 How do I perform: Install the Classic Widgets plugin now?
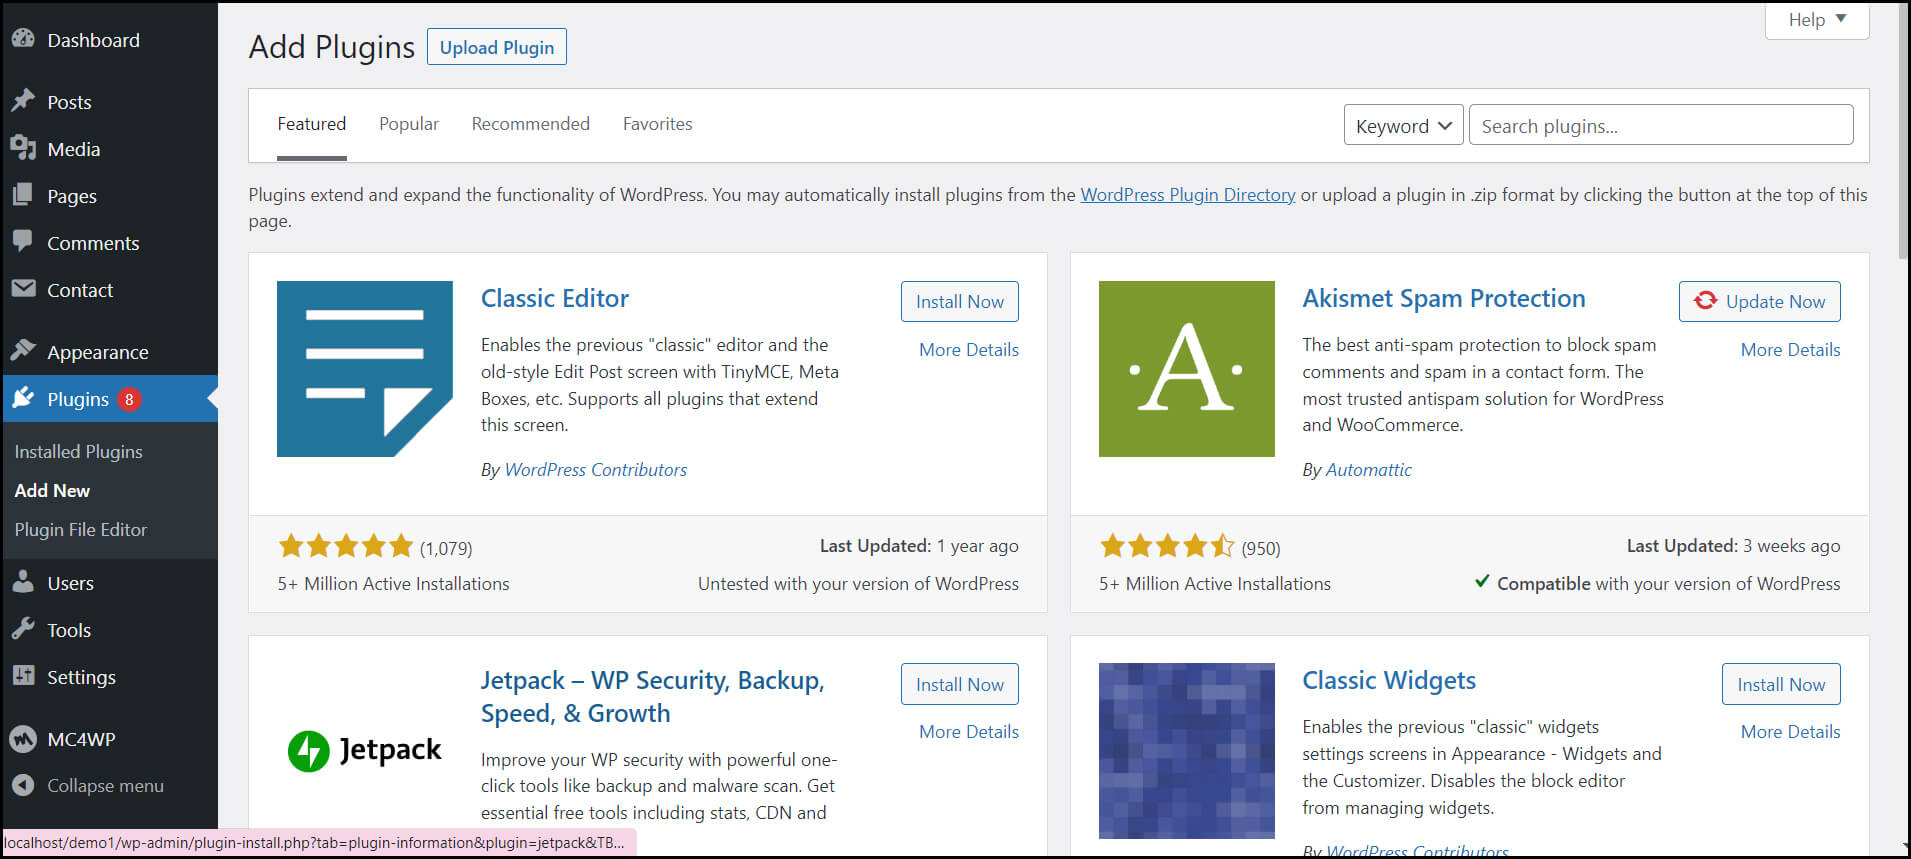(x=1781, y=684)
